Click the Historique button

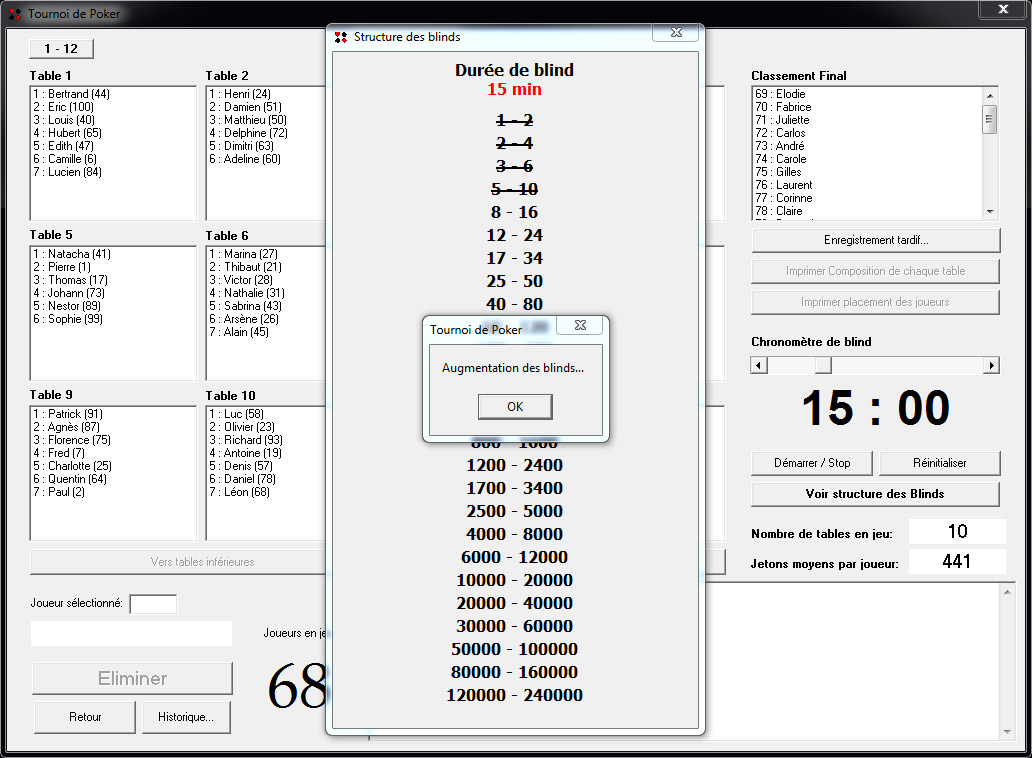(x=185, y=717)
